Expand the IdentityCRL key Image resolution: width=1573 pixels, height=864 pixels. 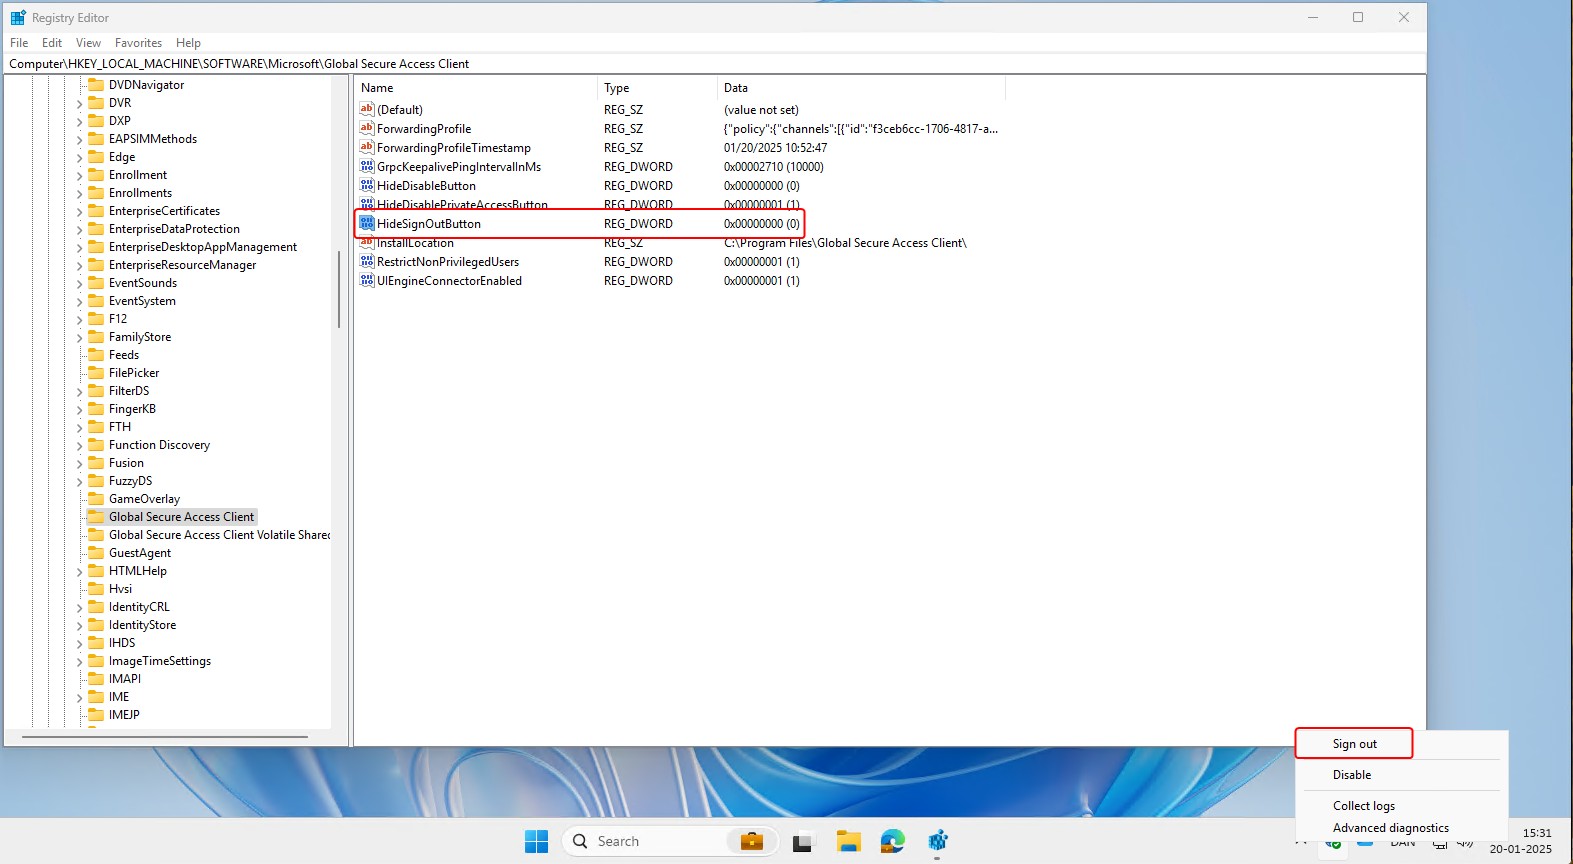pyautogui.click(x=79, y=607)
